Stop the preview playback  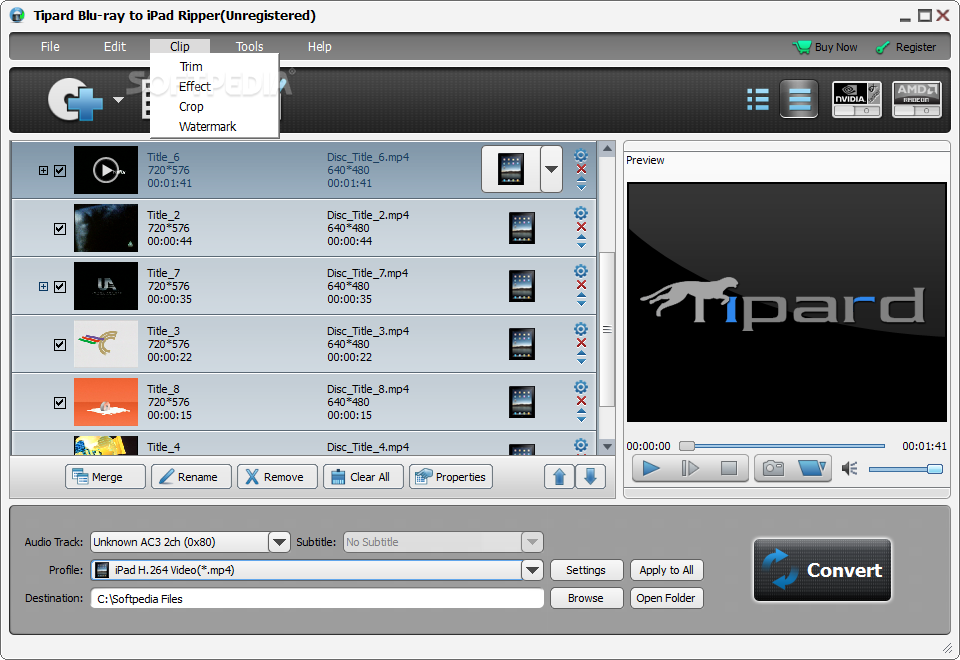point(729,469)
